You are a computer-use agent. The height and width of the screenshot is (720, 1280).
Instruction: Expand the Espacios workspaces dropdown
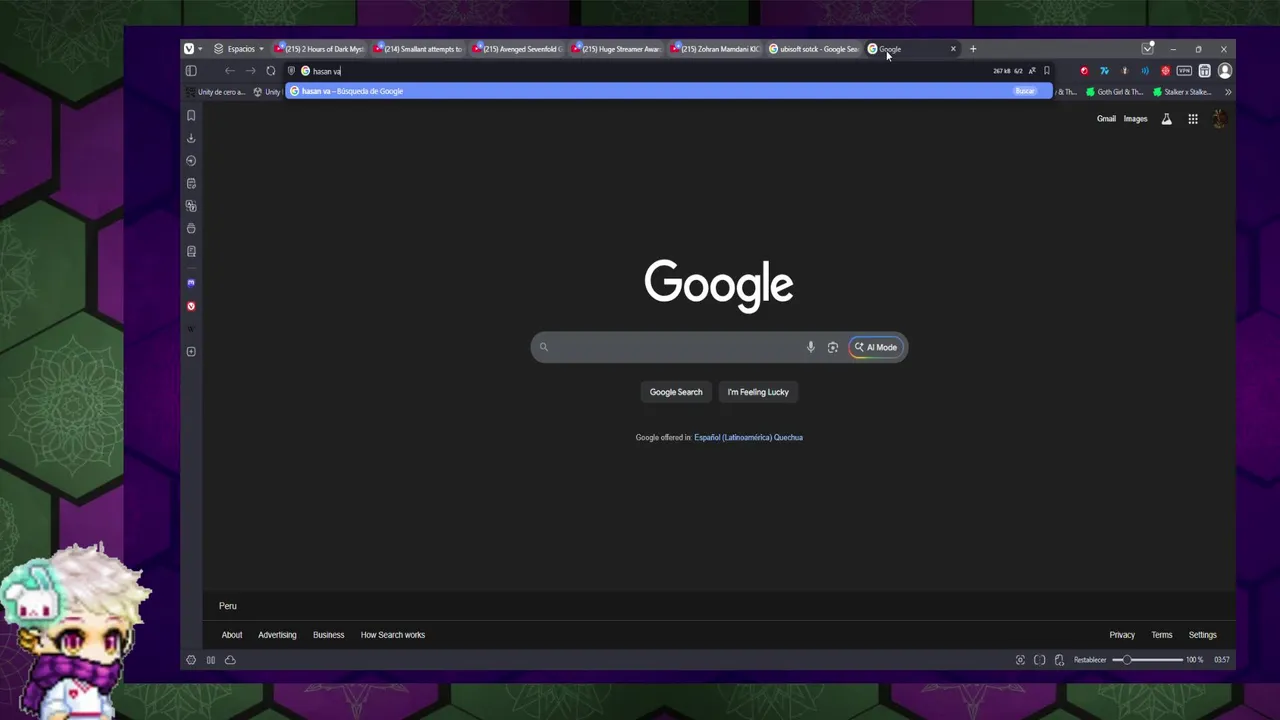(239, 49)
